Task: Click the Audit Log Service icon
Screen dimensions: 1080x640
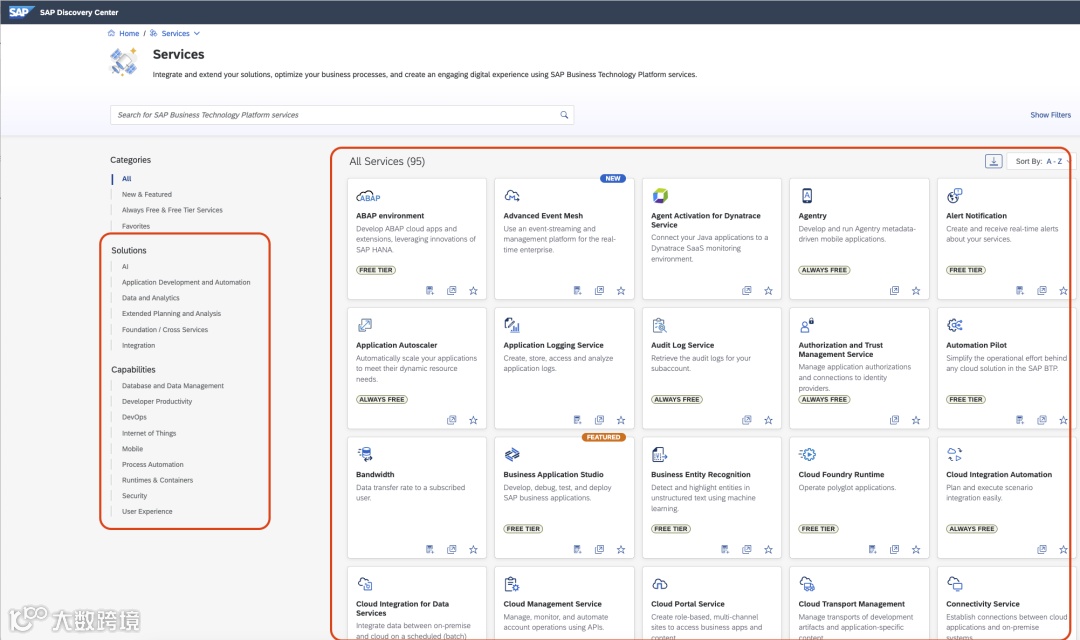Action: (x=659, y=325)
